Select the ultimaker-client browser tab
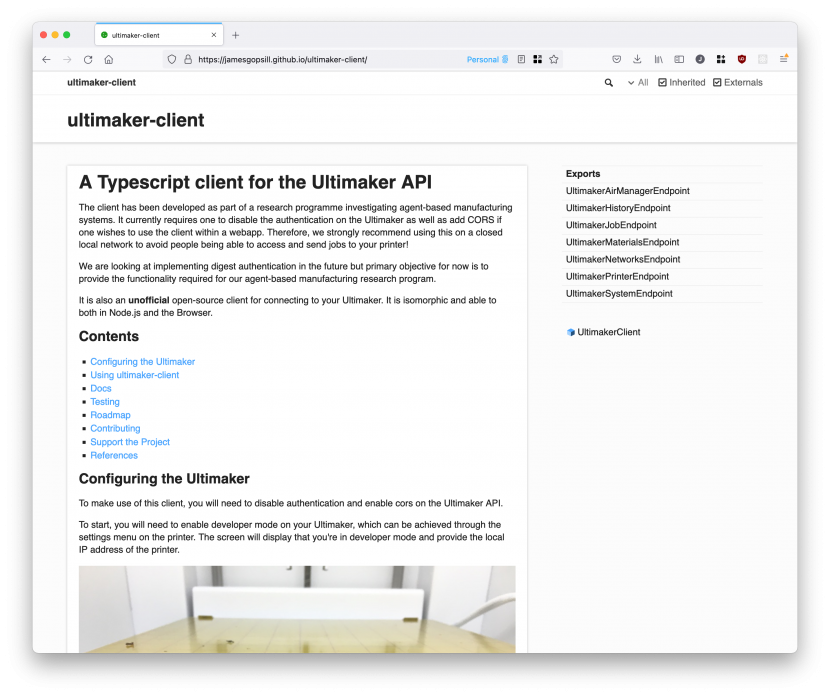This screenshot has width=830, height=696. tap(159, 35)
